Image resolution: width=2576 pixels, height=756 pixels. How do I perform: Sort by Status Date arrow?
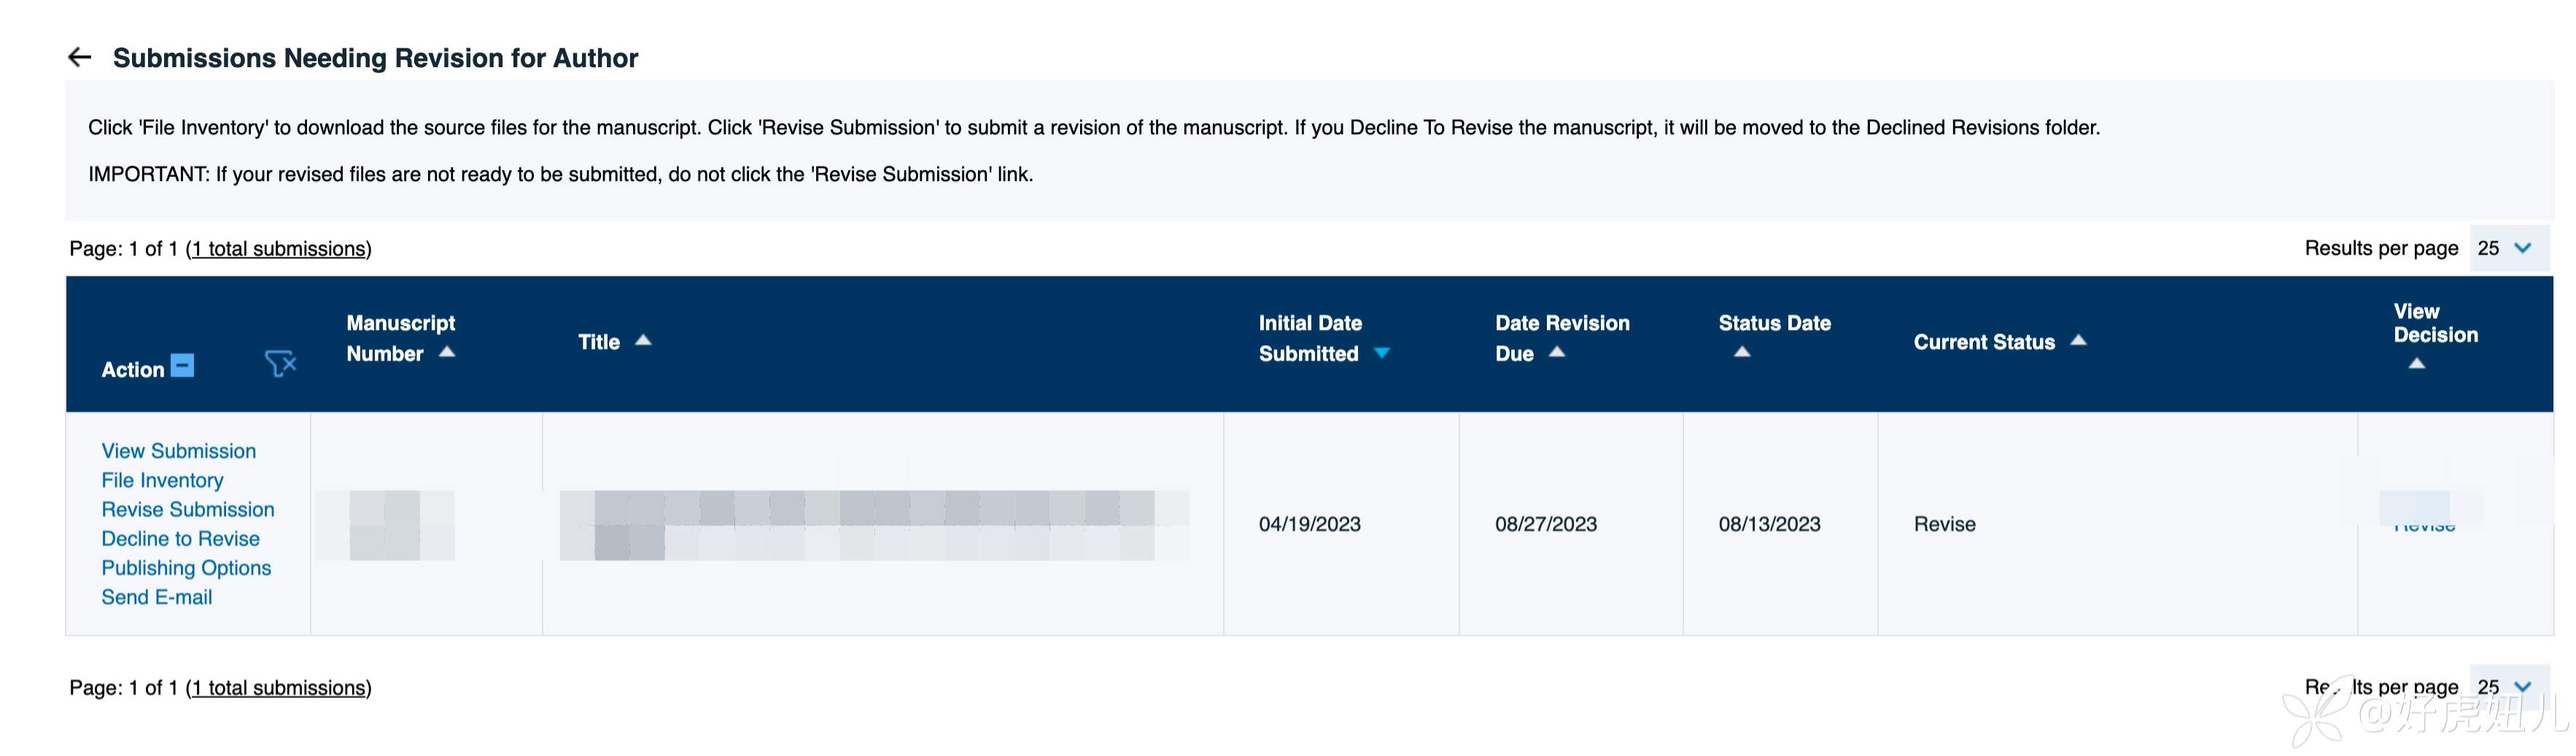(x=1742, y=352)
